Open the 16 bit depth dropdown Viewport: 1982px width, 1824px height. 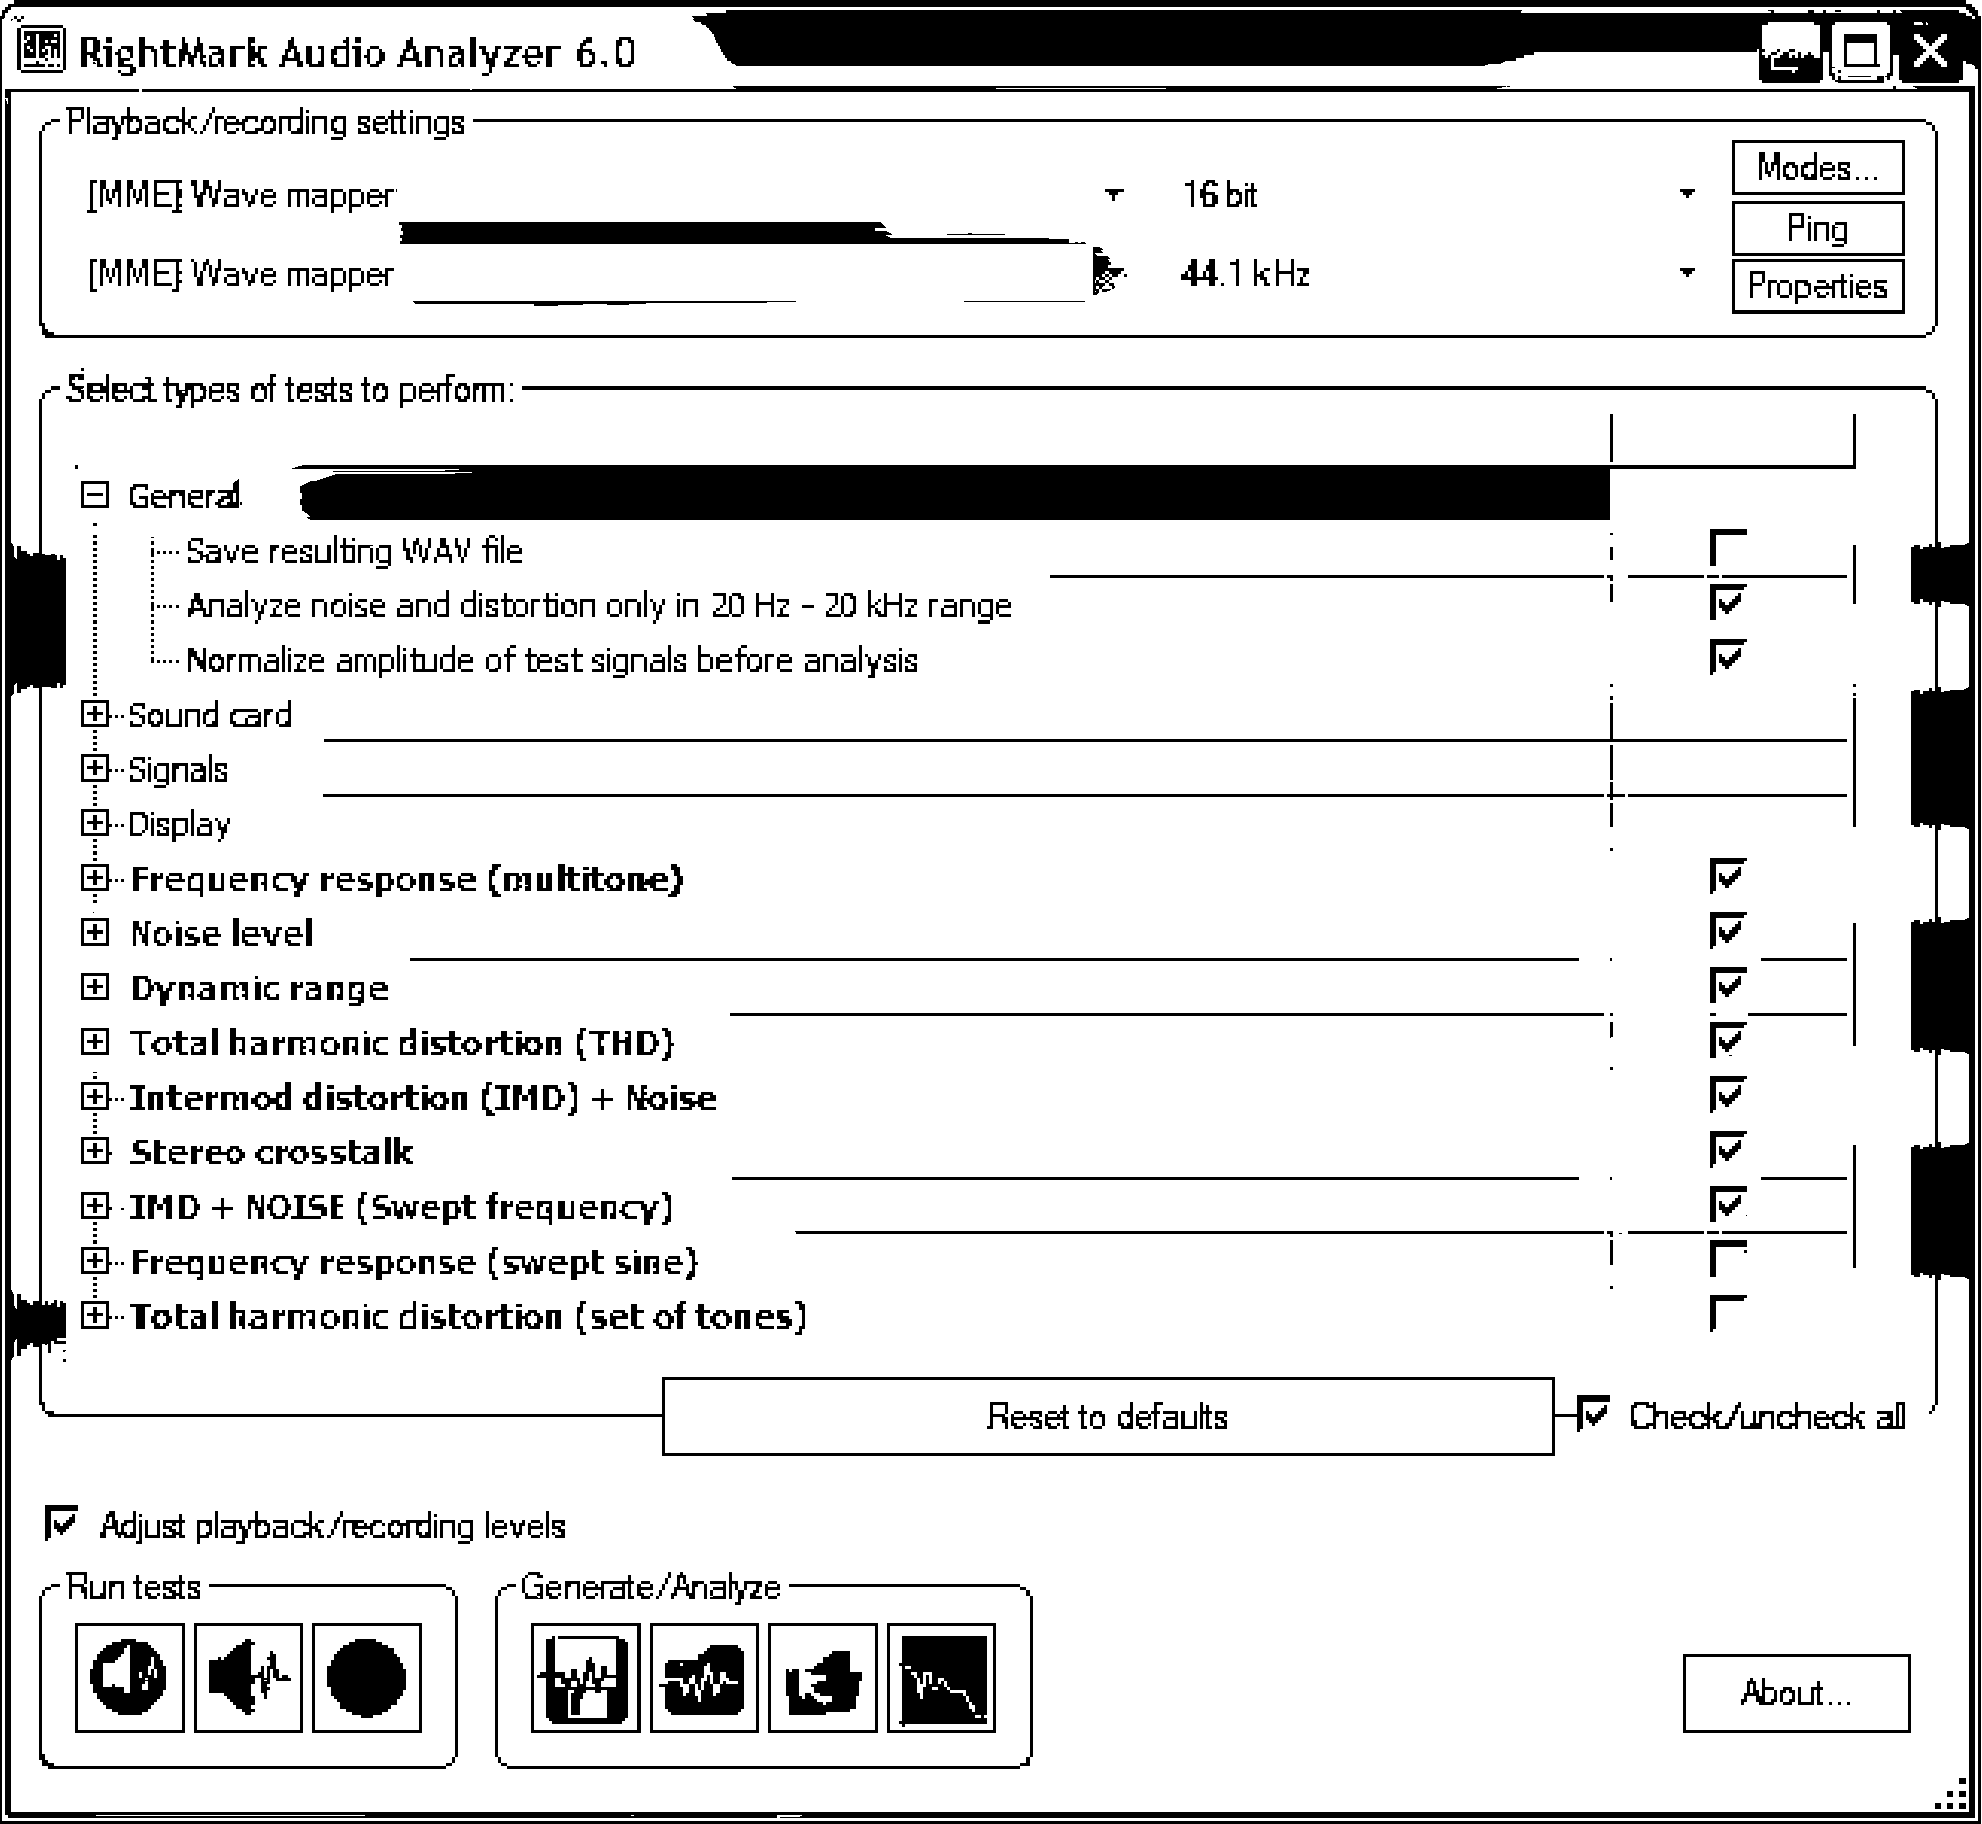click(x=1687, y=193)
